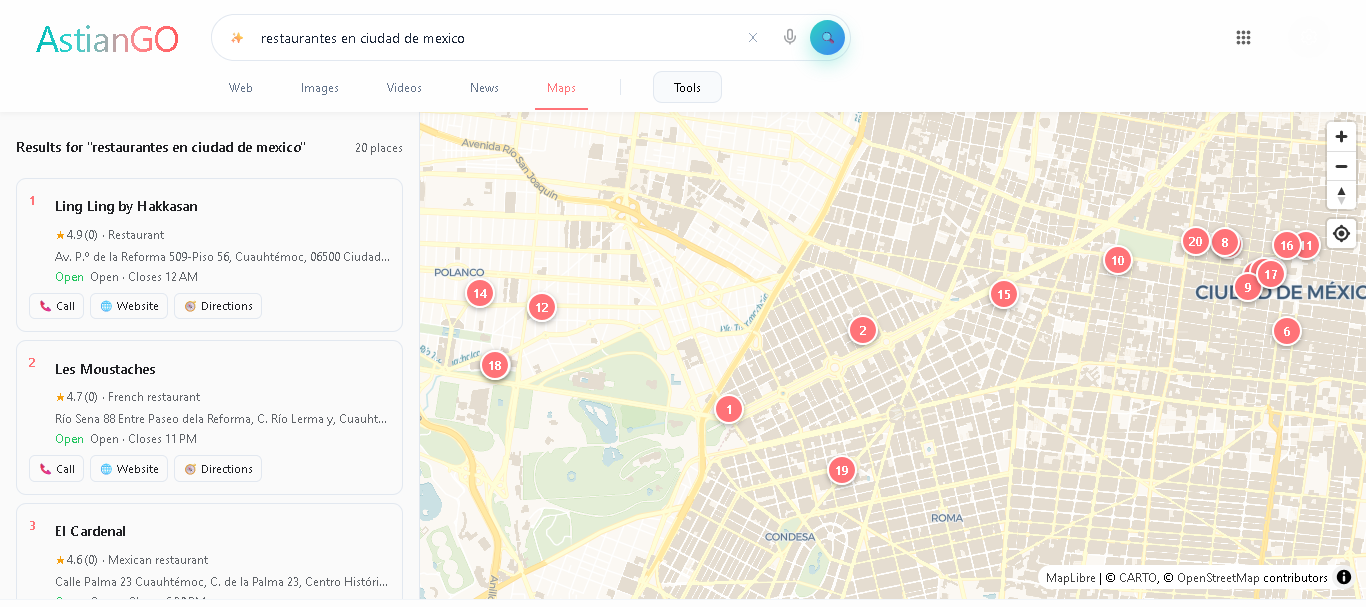Select map marker number 9
This screenshot has width=1366, height=607.
1246,287
